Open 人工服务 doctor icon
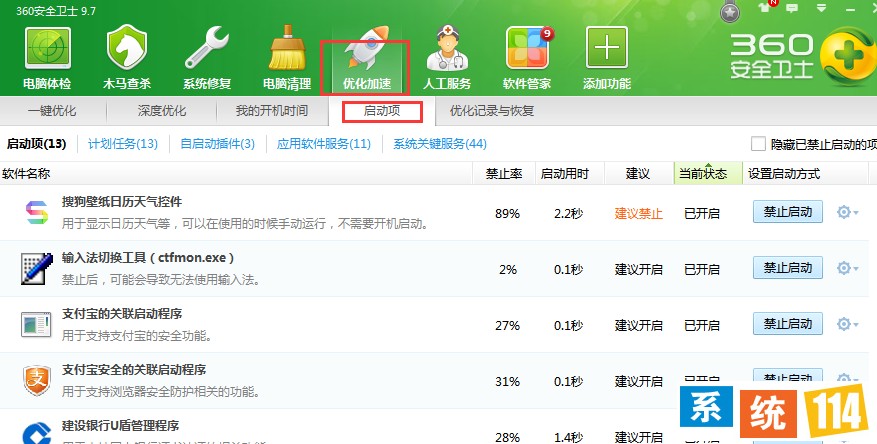Image resolution: width=877 pixels, height=444 pixels. point(446,49)
